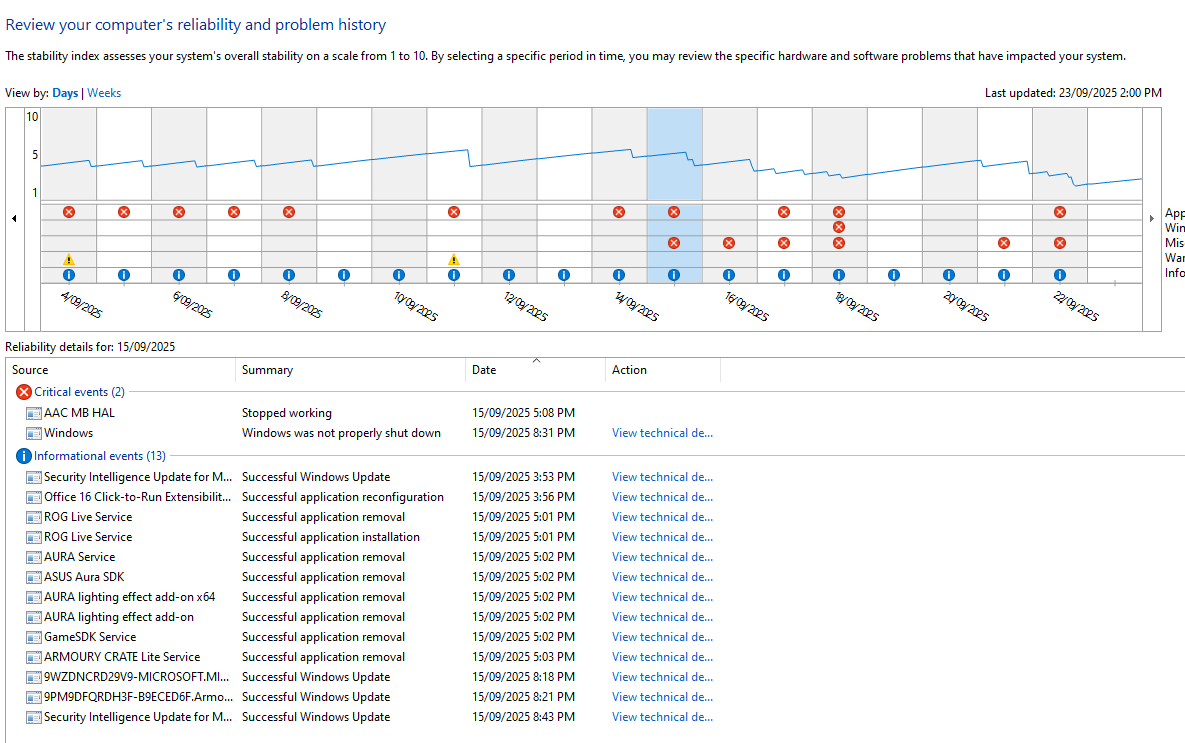
Task: Select 'Successful application reconfiguration' summary
Action: pyautogui.click(x=342, y=497)
